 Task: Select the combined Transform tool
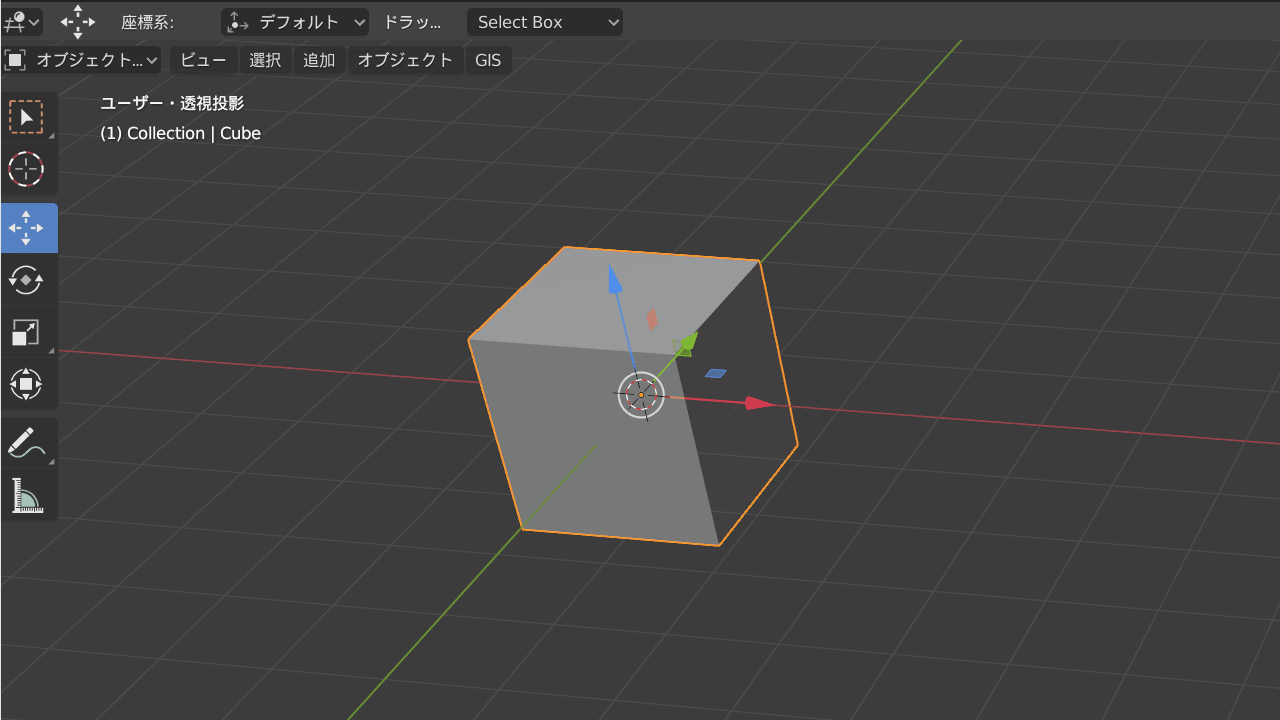pos(26,384)
